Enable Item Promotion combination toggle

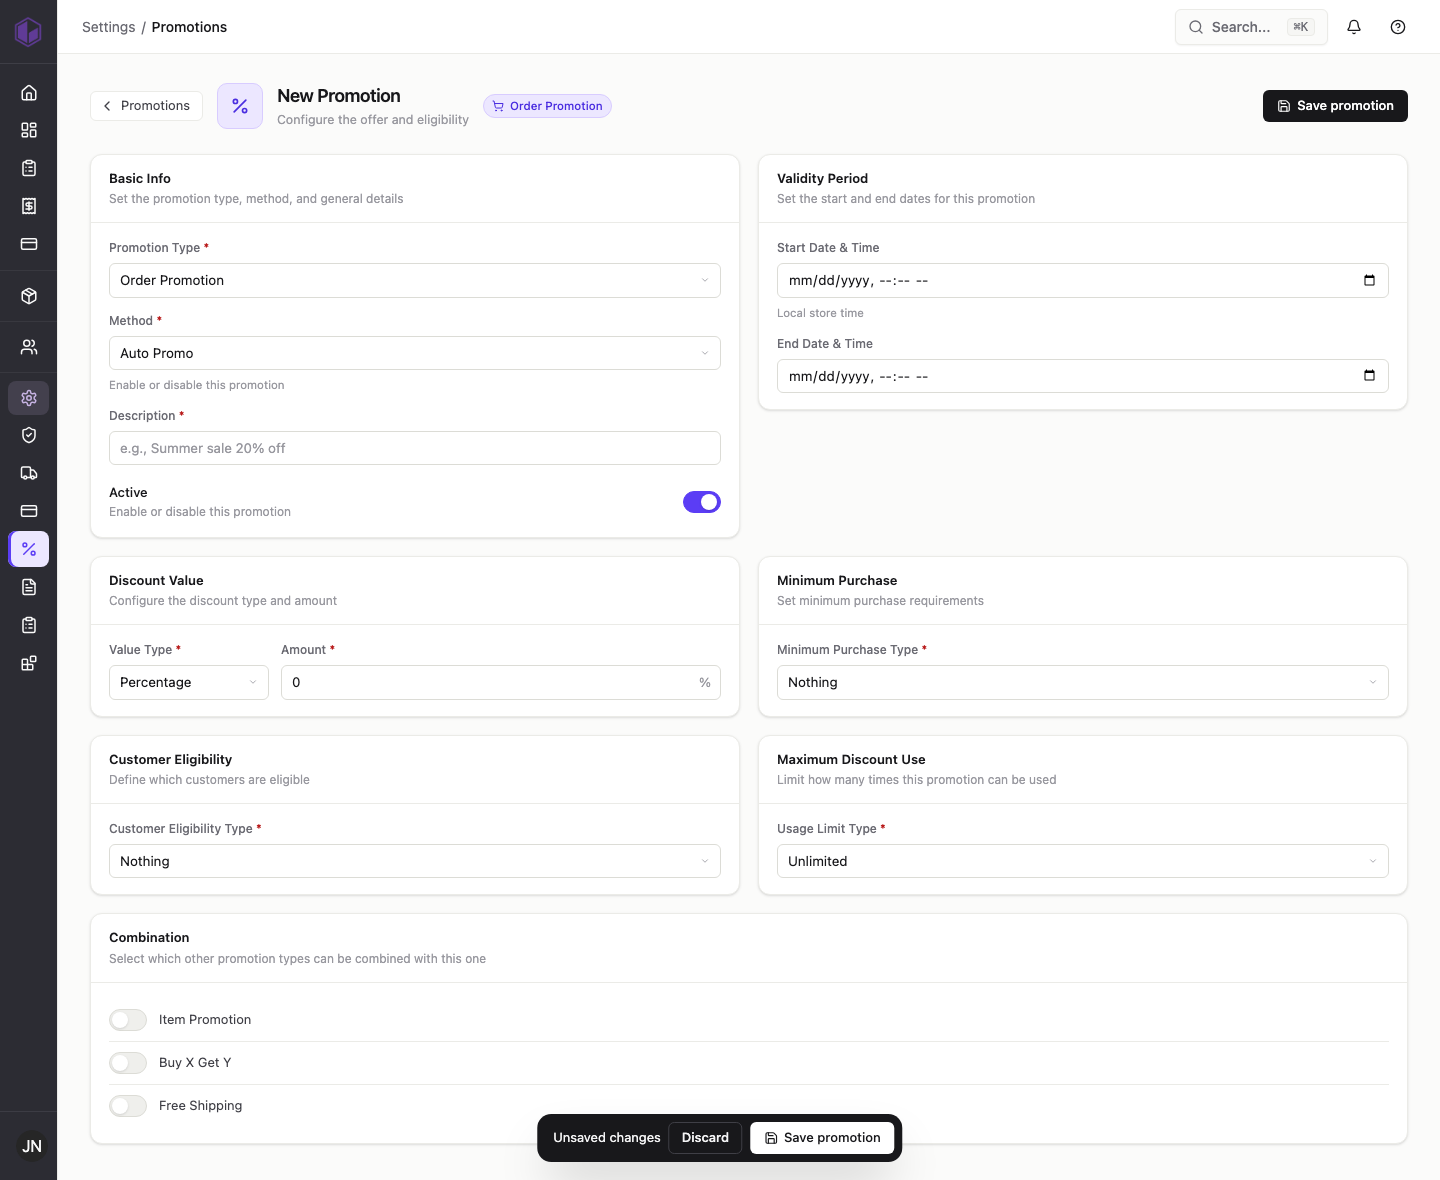(128, 1020)
